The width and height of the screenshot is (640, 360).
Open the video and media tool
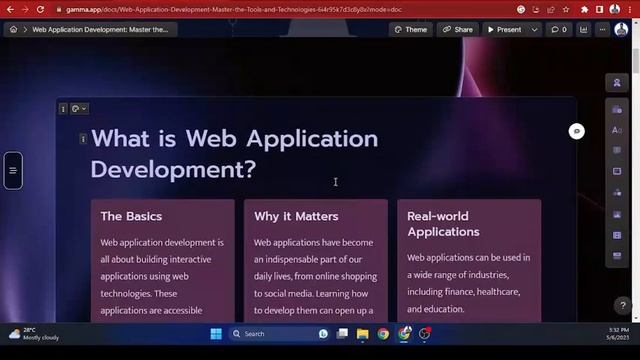[x=617, y=236]
